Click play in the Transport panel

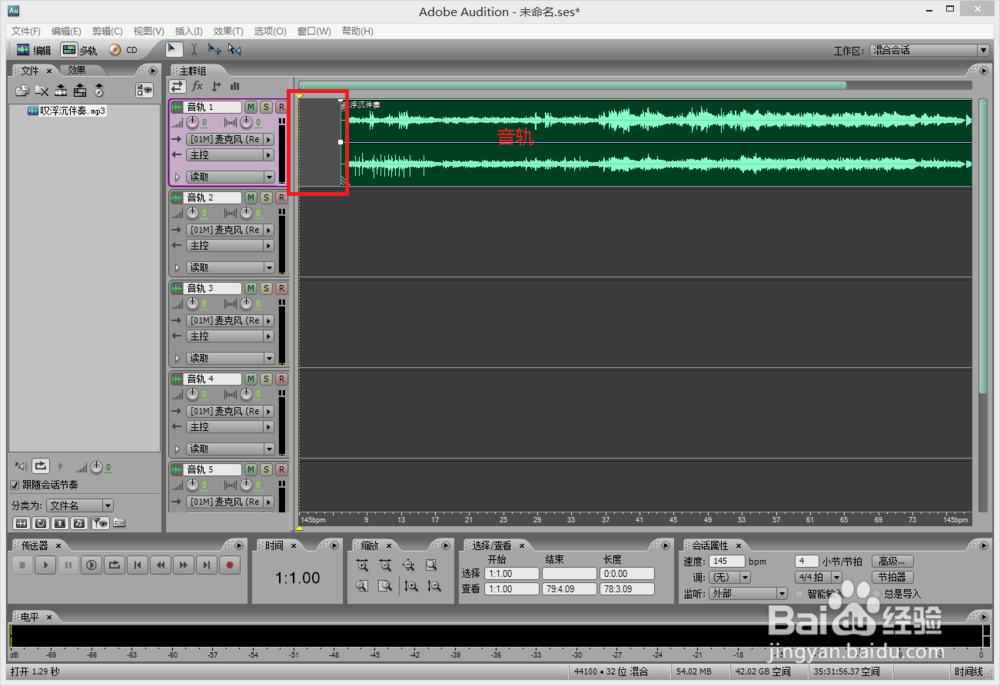(45, 565)
